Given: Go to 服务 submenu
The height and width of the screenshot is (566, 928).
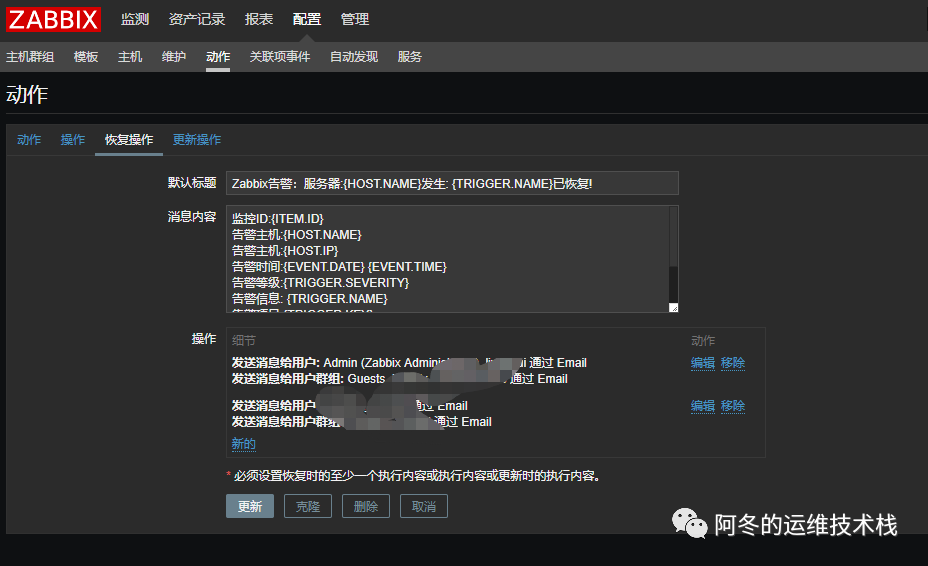Looking at the screenshot, I should coord(410,57).
